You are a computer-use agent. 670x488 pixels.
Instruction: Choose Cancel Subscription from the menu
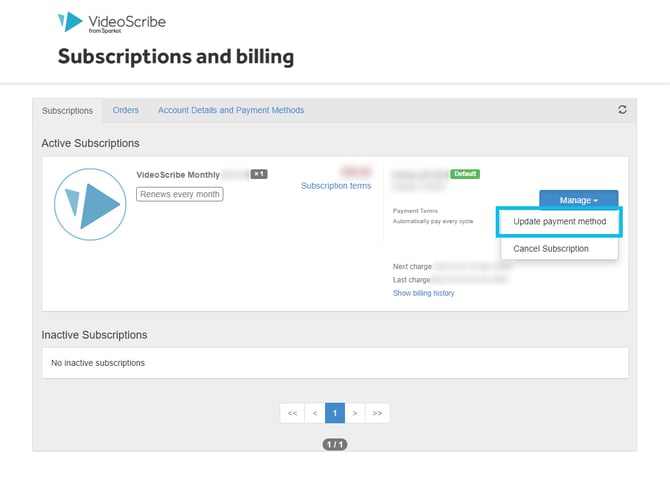point(551,249)
